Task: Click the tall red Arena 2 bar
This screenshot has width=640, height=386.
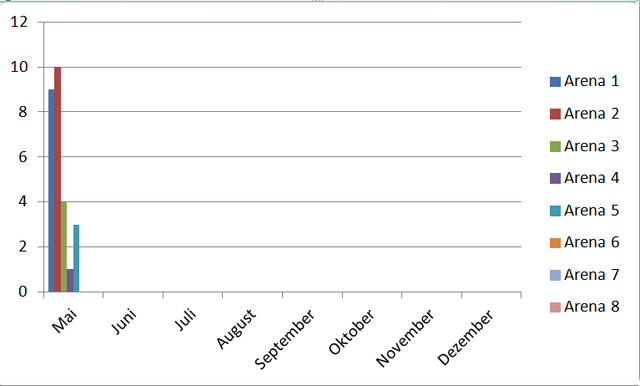Action: (x=58, y=180)
